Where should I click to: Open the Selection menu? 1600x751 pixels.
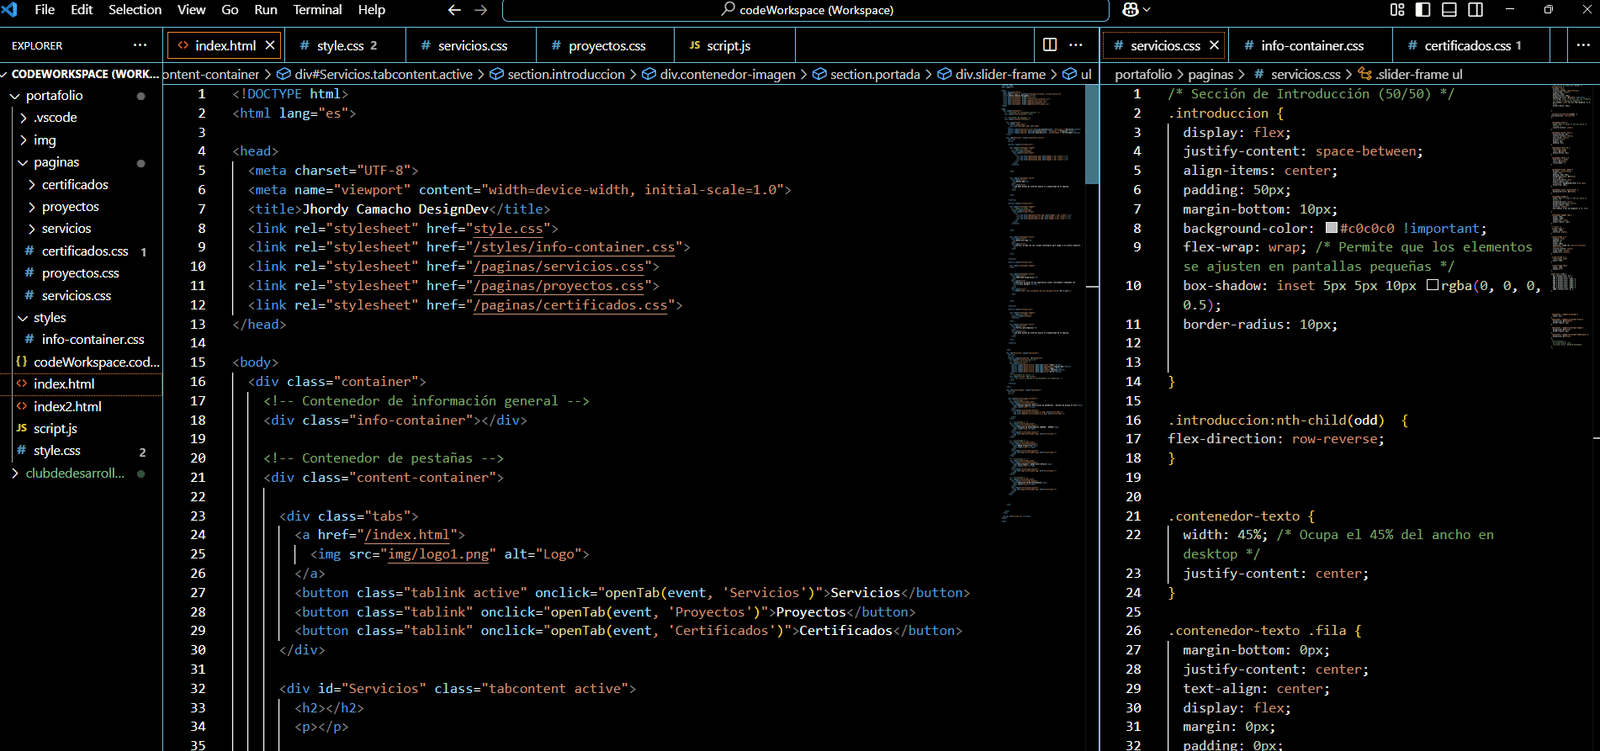pos(135,10)
